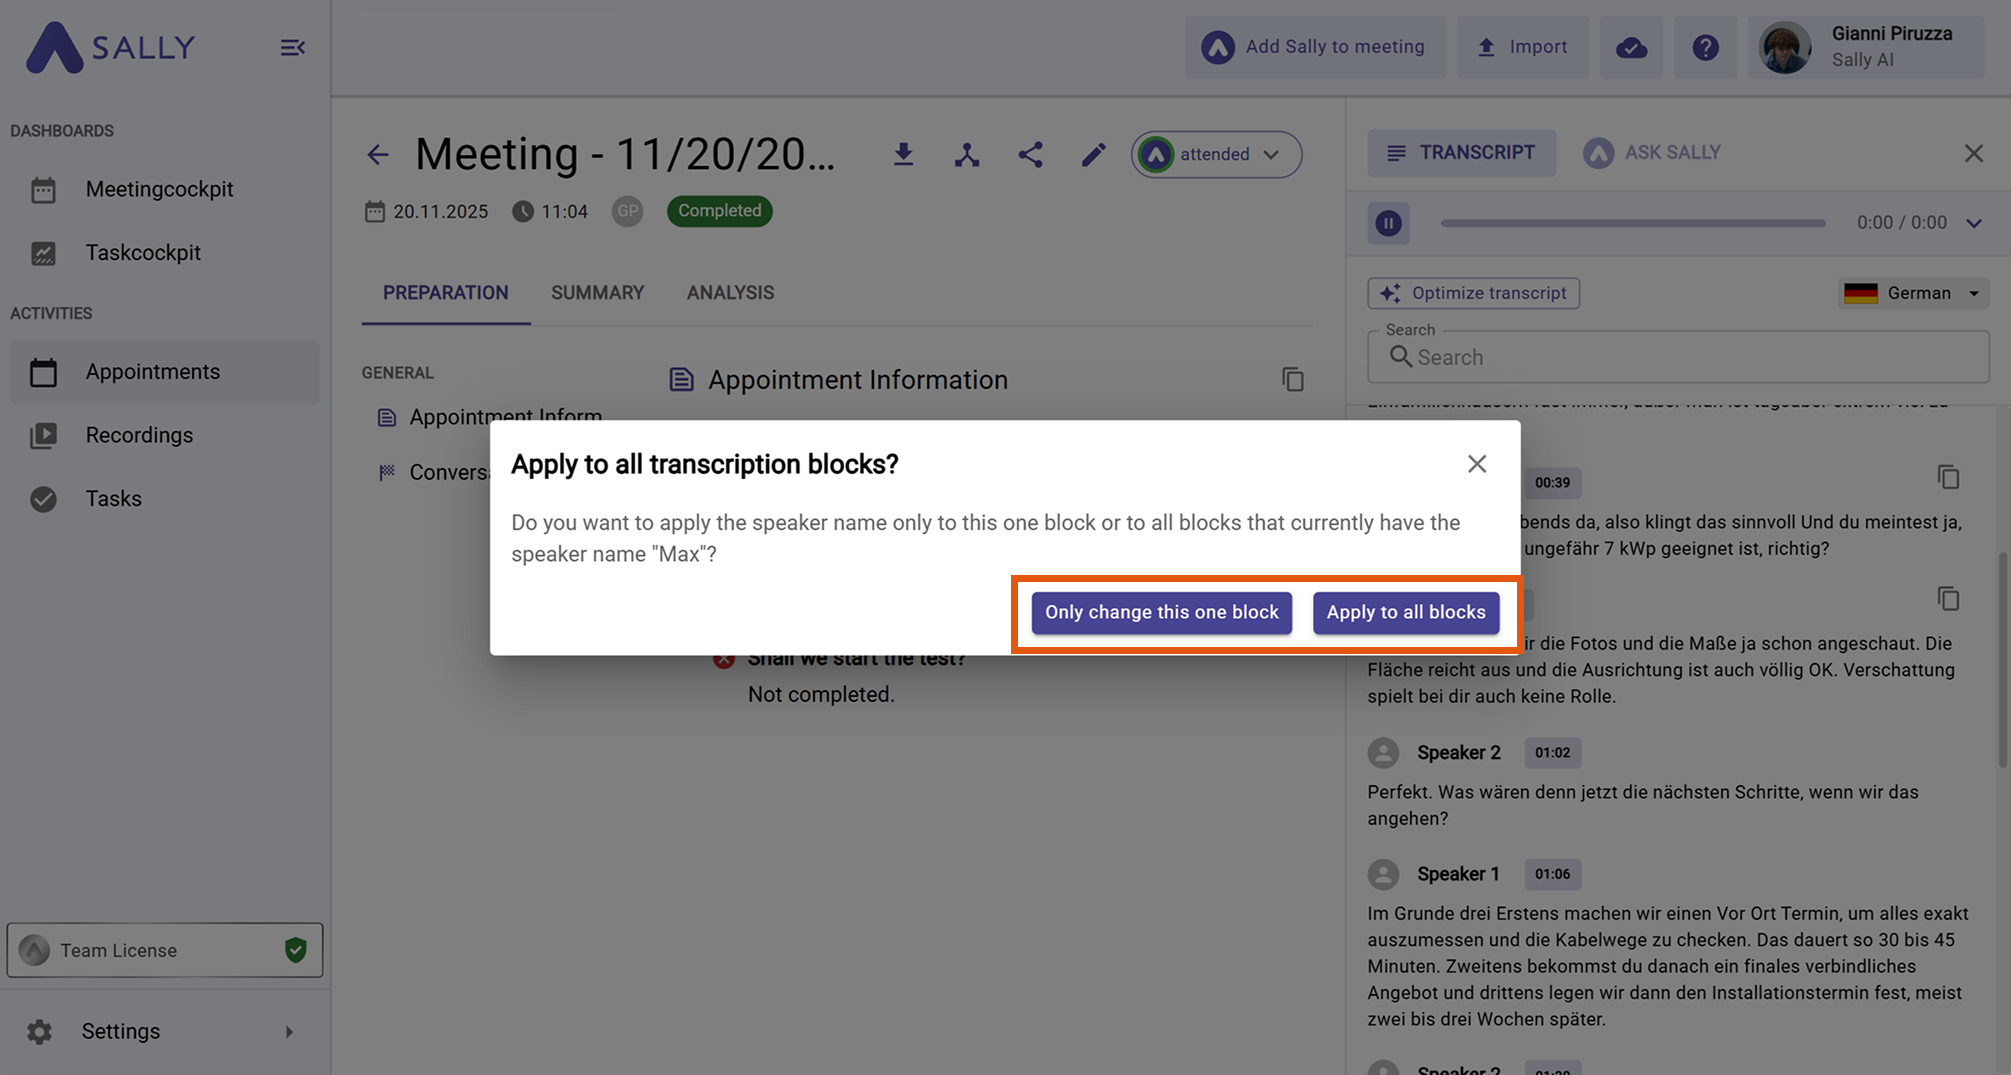Go back using the left arrow
The image size is (2011, 1075).
[x=377, y=154]
